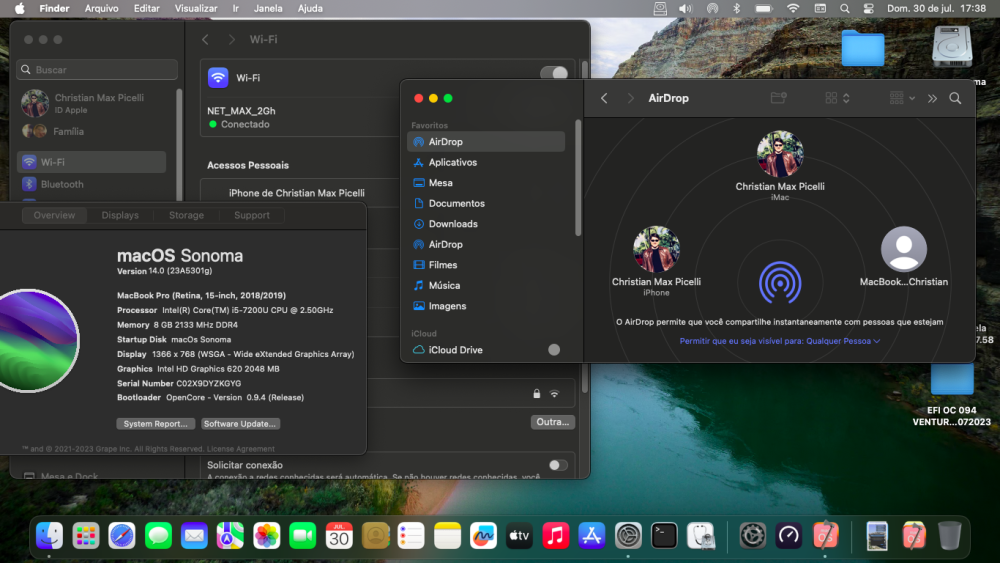Viewport: 1000px width, 563px height.
Task: Select Bluetooth in System Settings sidebar
Action: coord(92,184)
